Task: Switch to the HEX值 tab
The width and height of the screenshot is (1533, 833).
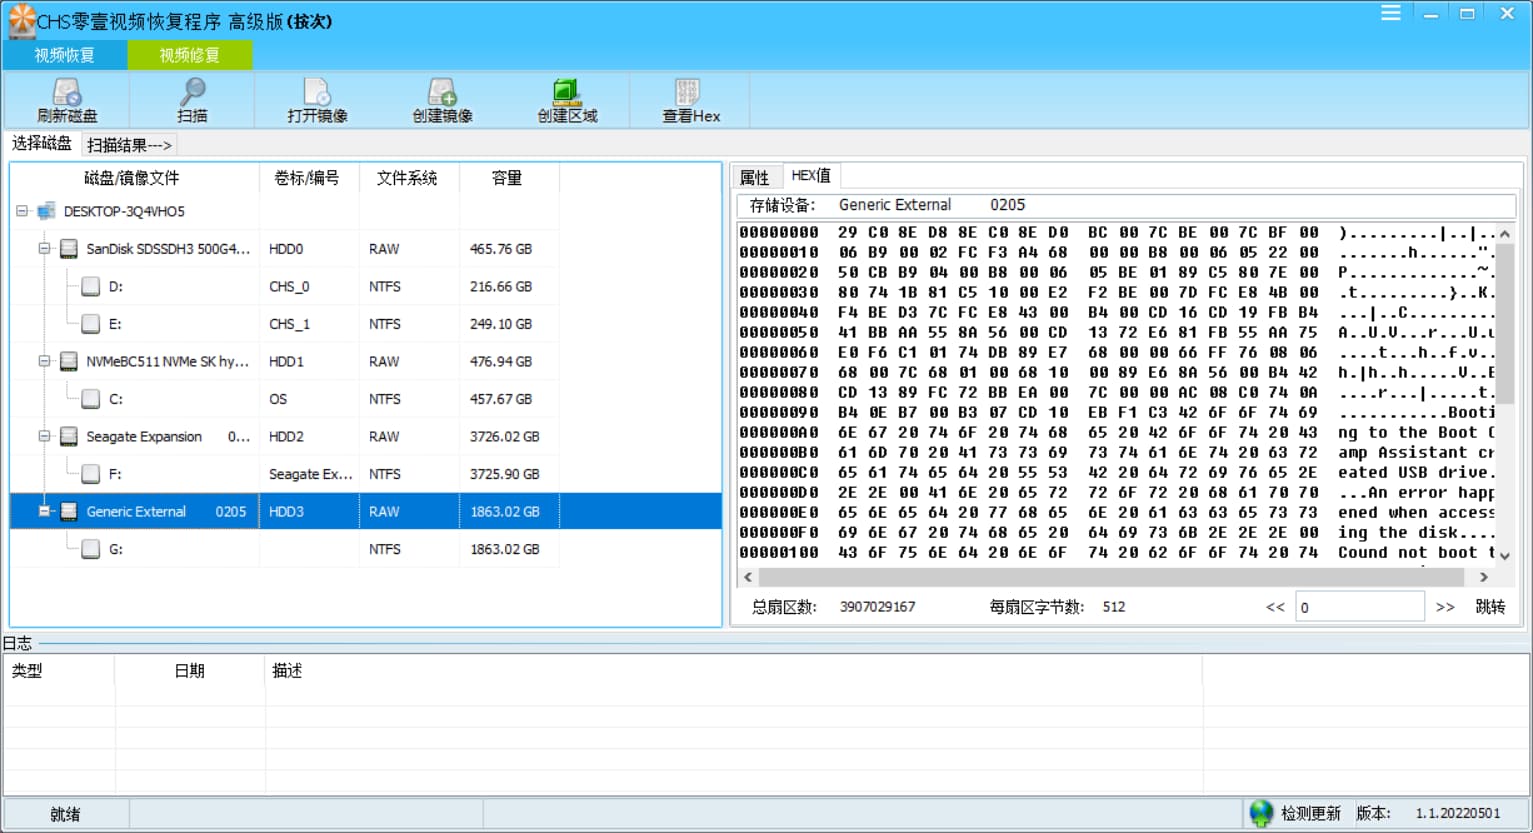Action: [810, 176]
